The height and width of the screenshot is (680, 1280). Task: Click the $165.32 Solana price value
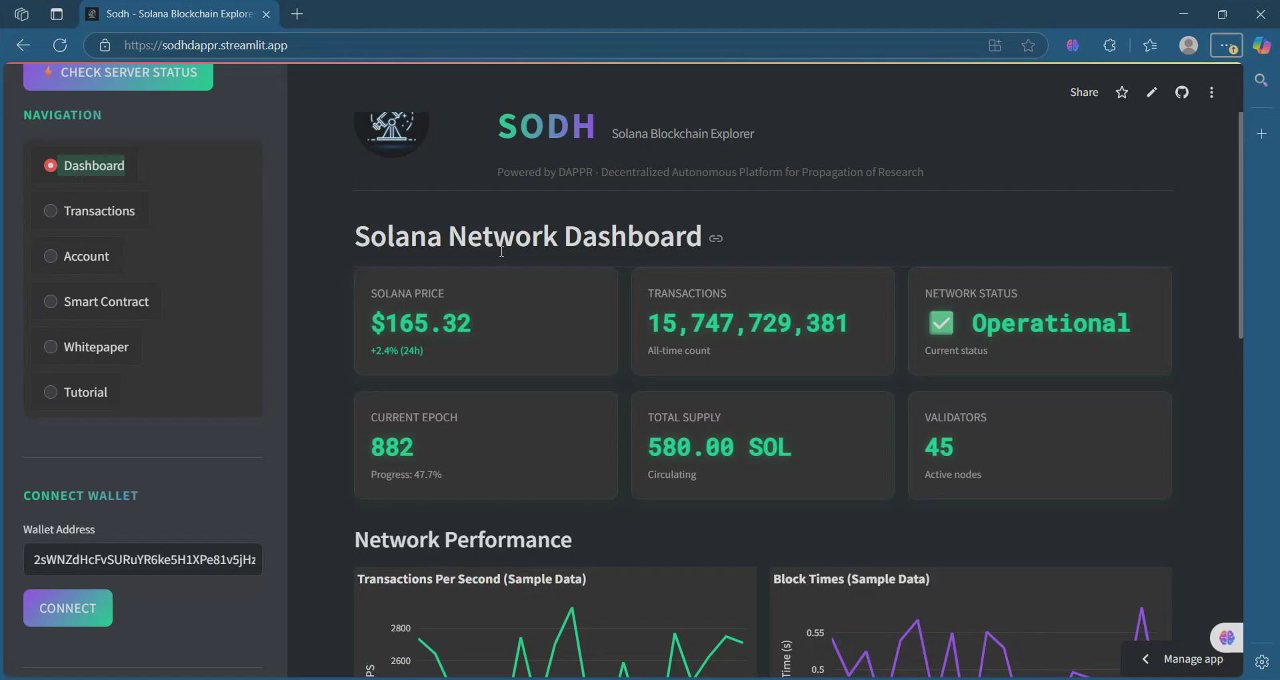tap(421, 323)
